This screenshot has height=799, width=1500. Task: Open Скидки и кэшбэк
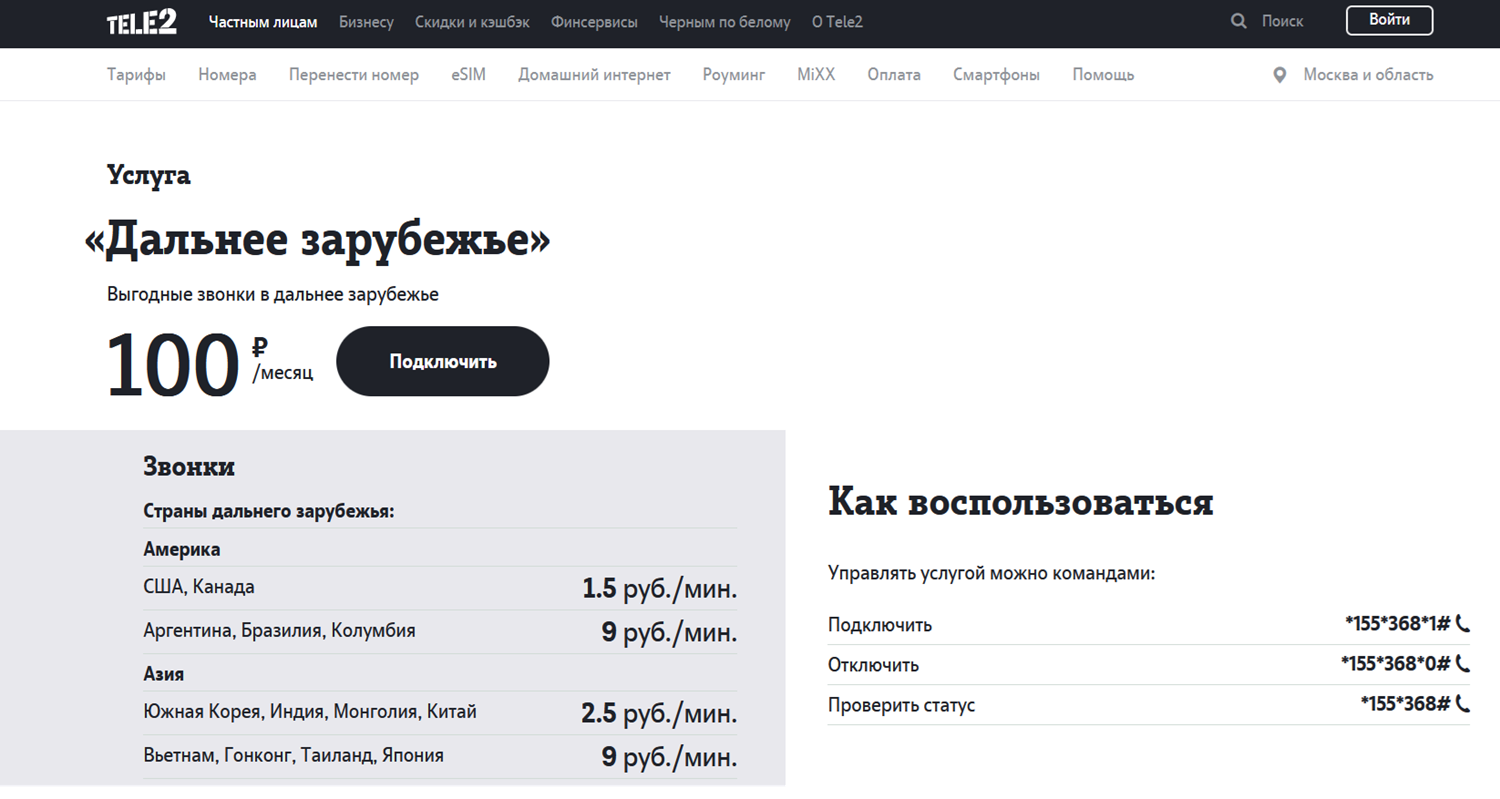pos(472,21)
